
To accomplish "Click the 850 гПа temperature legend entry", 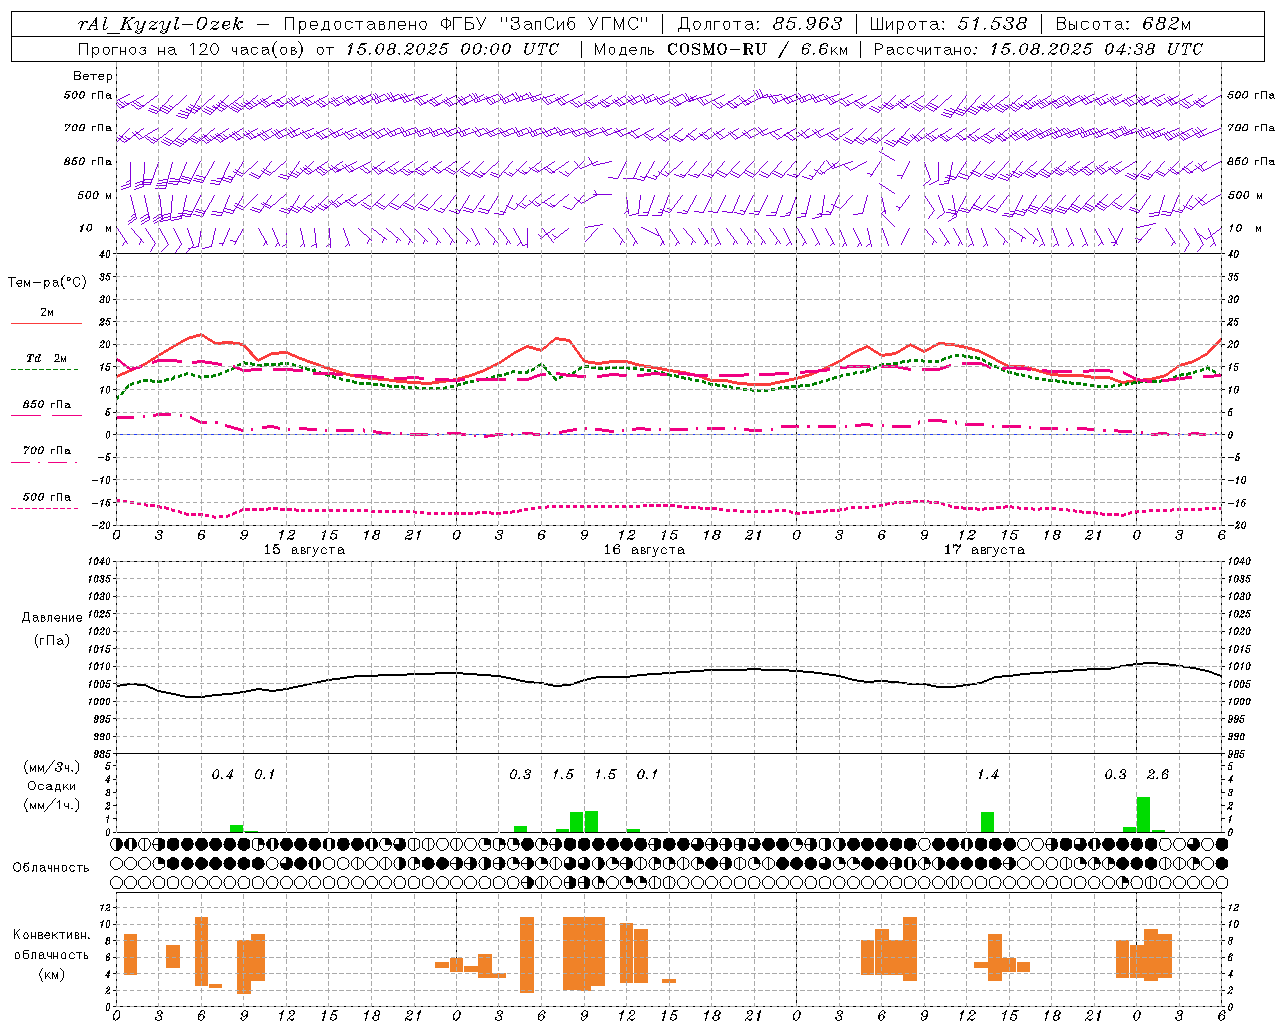I will 47,405.
